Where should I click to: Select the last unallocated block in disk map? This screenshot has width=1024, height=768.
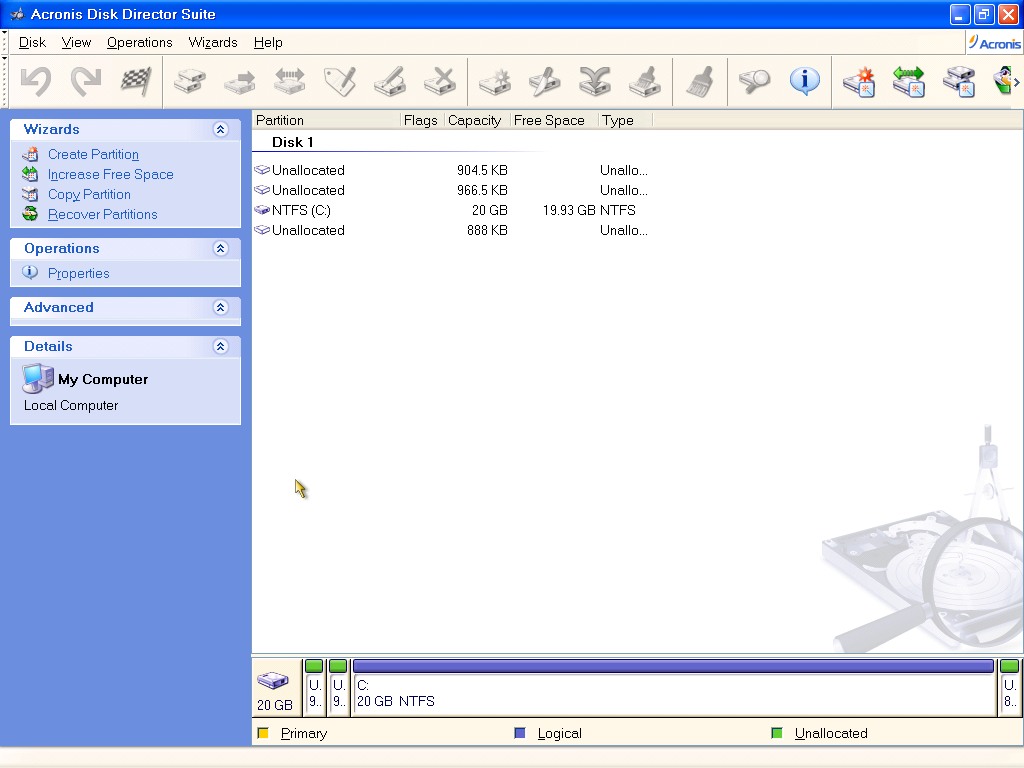pos(1009,688)
